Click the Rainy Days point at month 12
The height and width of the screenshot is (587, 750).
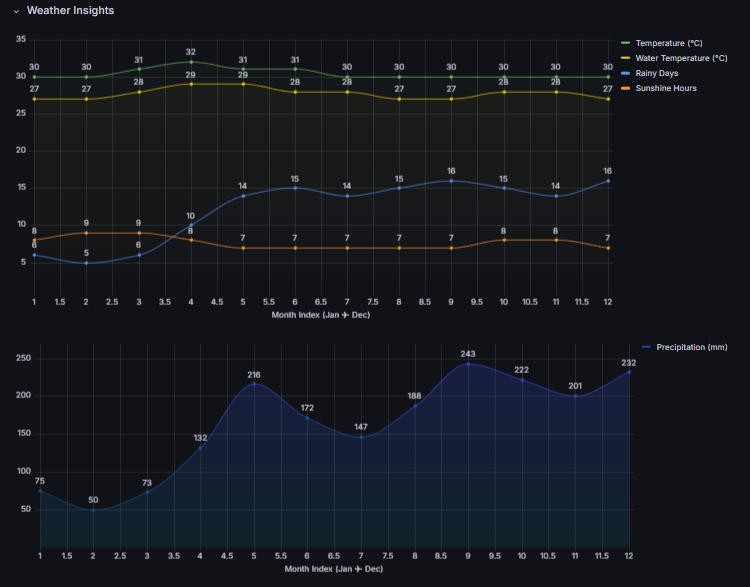click(608, 181)
